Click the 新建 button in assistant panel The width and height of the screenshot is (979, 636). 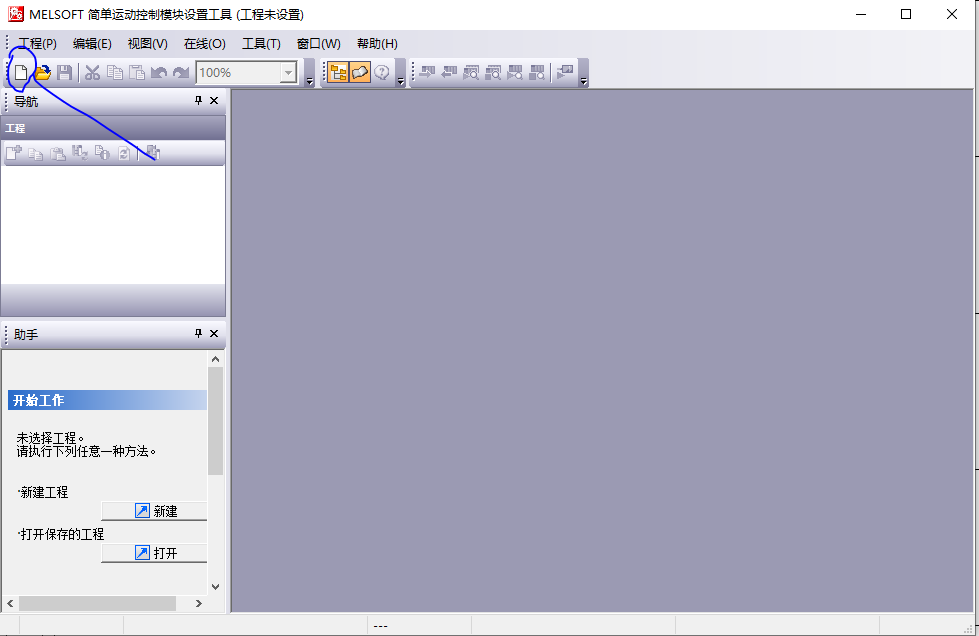click(154, 511)
